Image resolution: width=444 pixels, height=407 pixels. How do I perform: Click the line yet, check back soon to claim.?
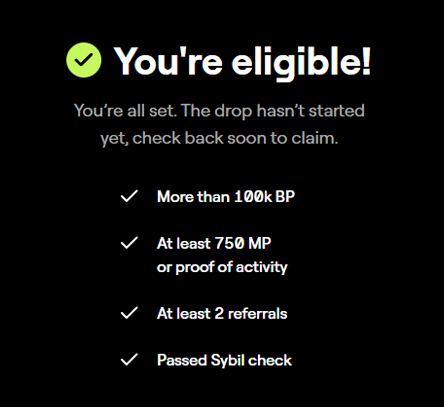(x=219, y=138)
